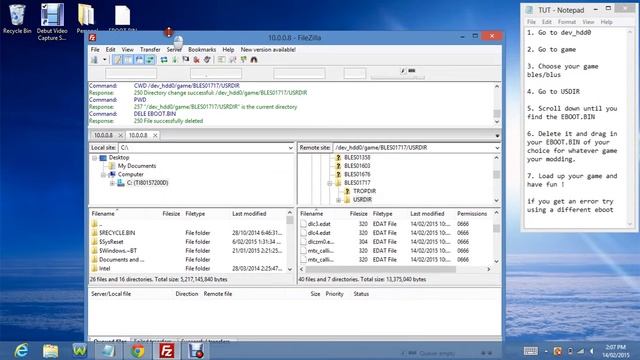The width and height of the screenshot is (640, 360).
Task: Open Google Chrome from taskbar
Action: click(x=138, y=351)
